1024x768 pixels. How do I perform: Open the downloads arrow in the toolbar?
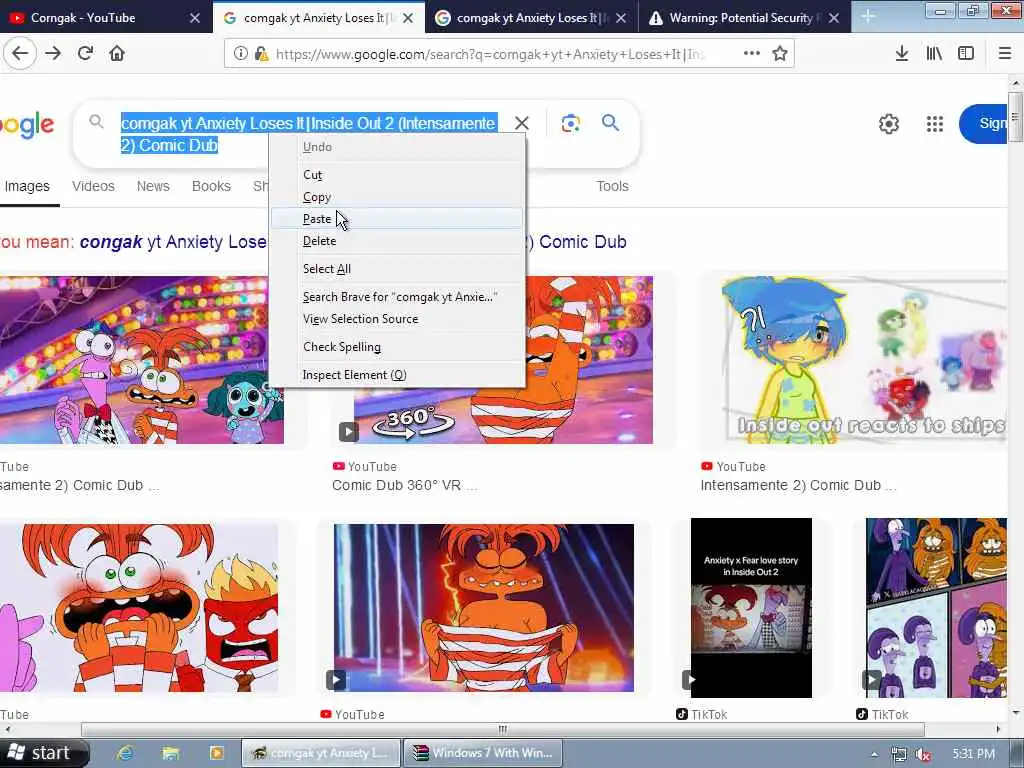[901, 54]
